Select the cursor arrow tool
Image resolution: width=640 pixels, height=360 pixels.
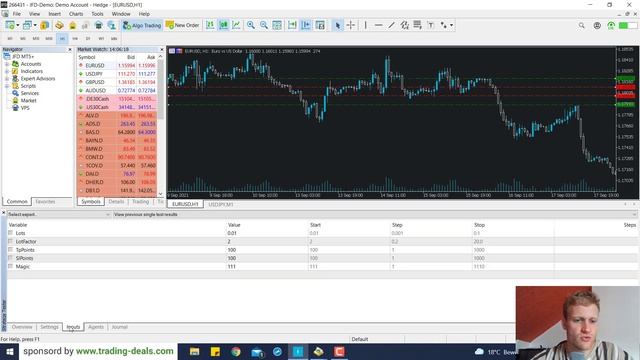(x=337, y=25)
